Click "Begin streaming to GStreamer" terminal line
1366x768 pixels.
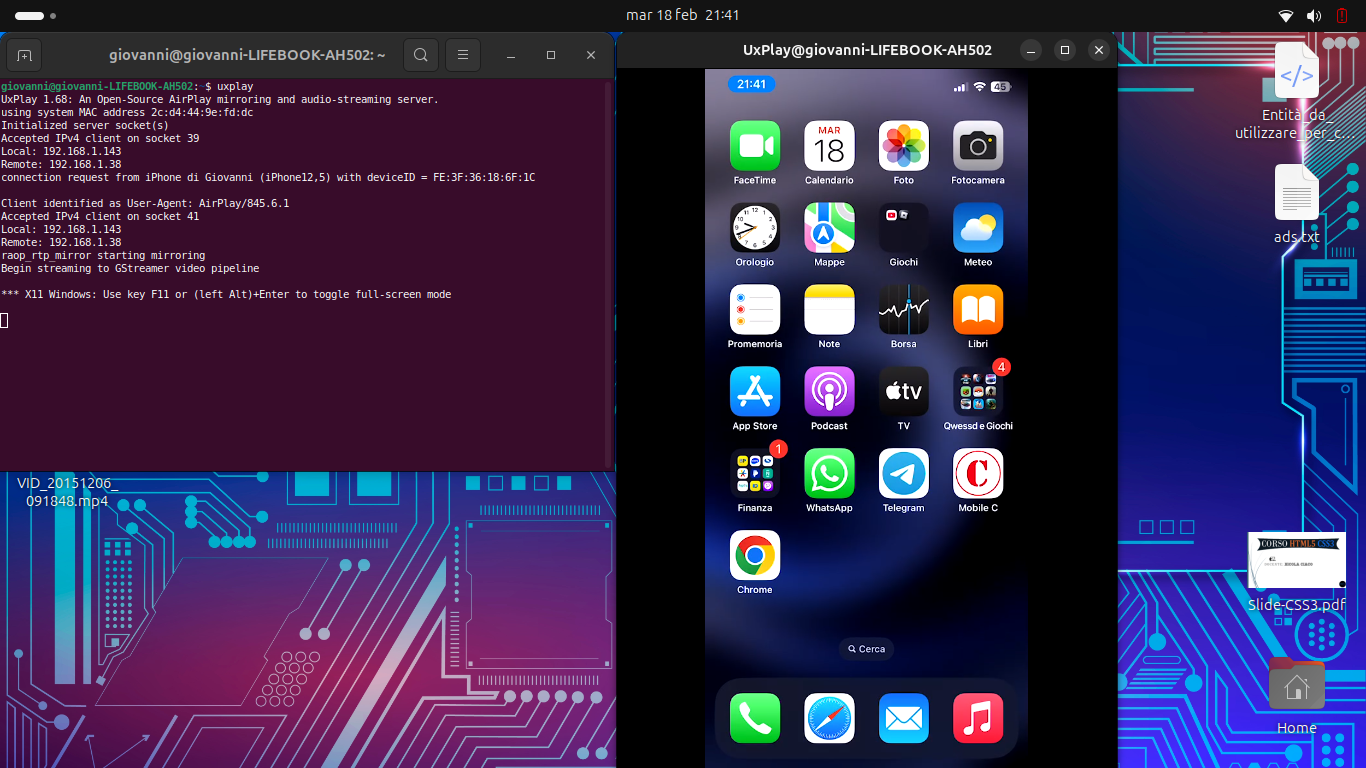130,268
